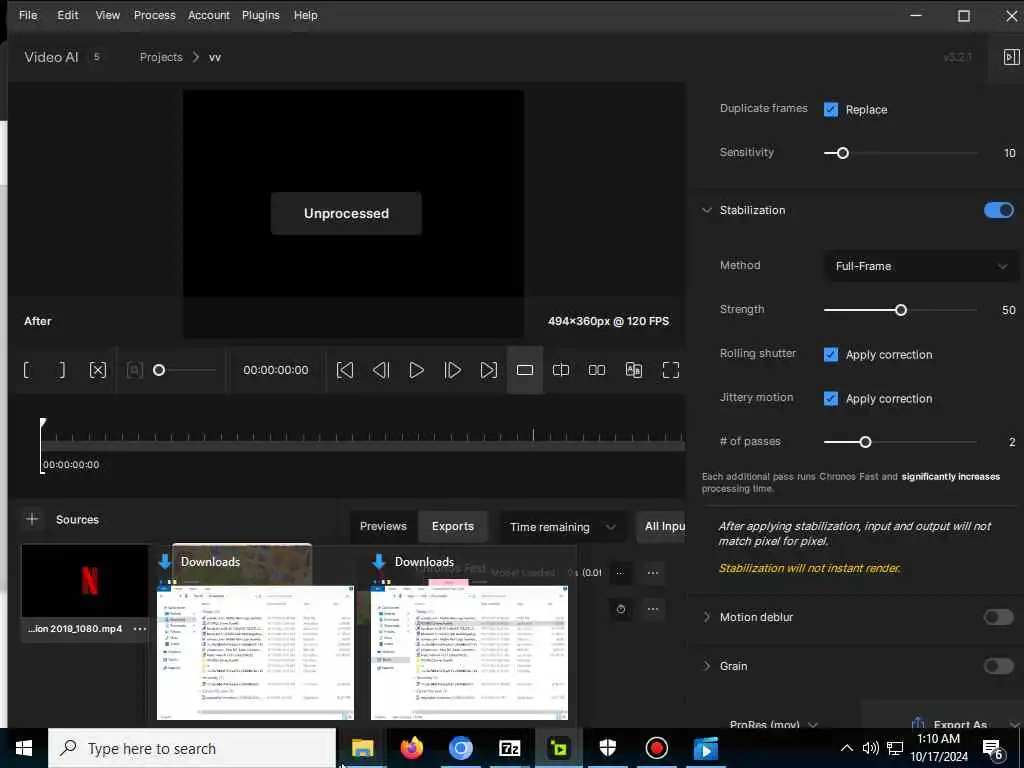Enter fullscreen preview mode
Viewport: 1024px width, 768px height.
coord(671,370)
